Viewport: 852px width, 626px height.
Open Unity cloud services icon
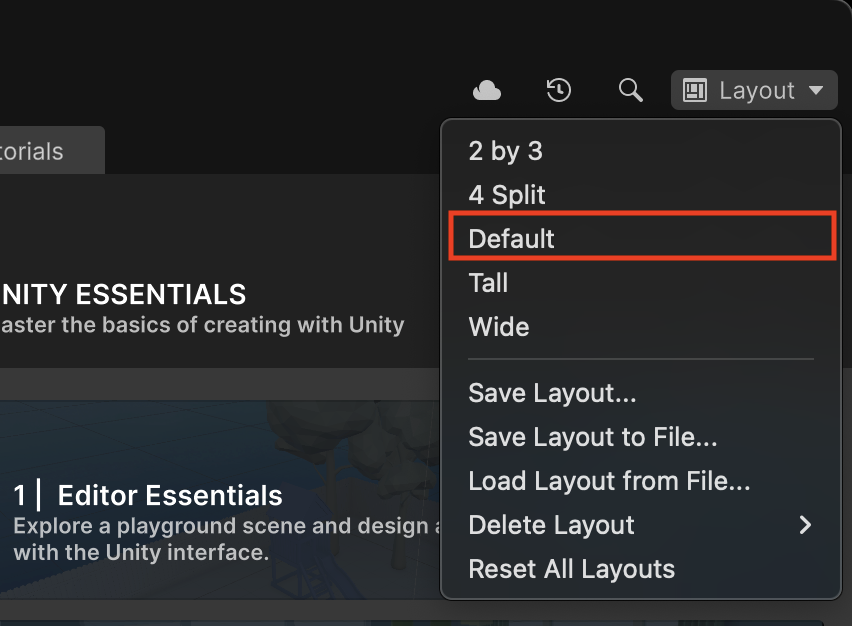(487, 91)
